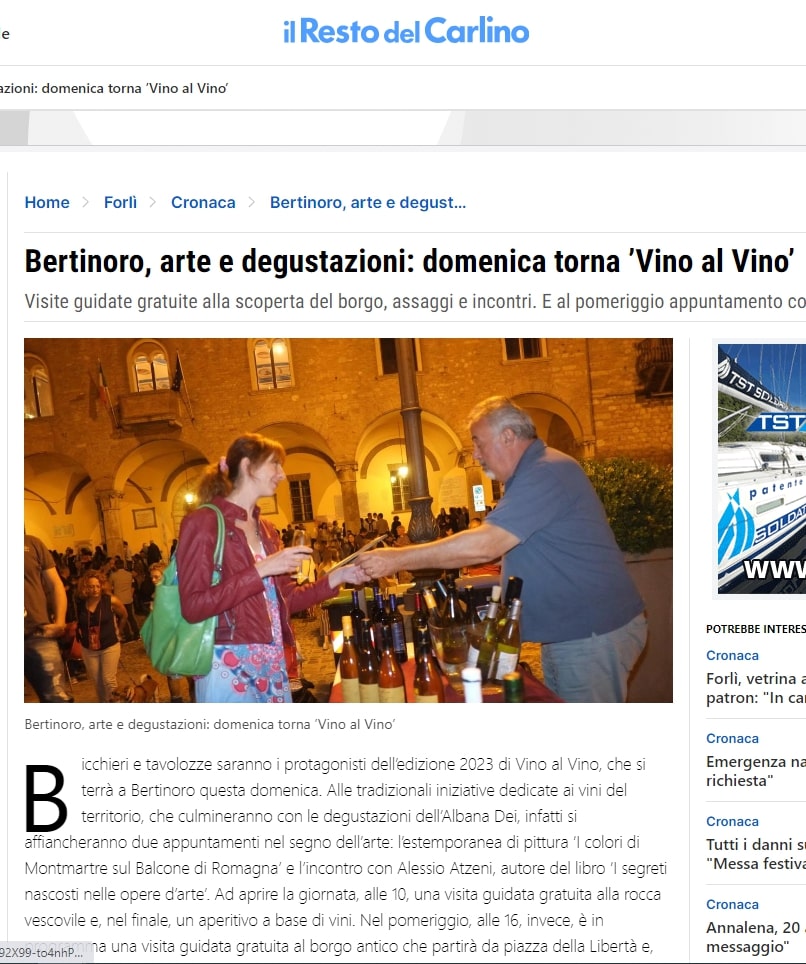806x964 pixels.
Task: Click the chevron separator after Cronaca
Action: pyautogui.click(x=251, y=202)
